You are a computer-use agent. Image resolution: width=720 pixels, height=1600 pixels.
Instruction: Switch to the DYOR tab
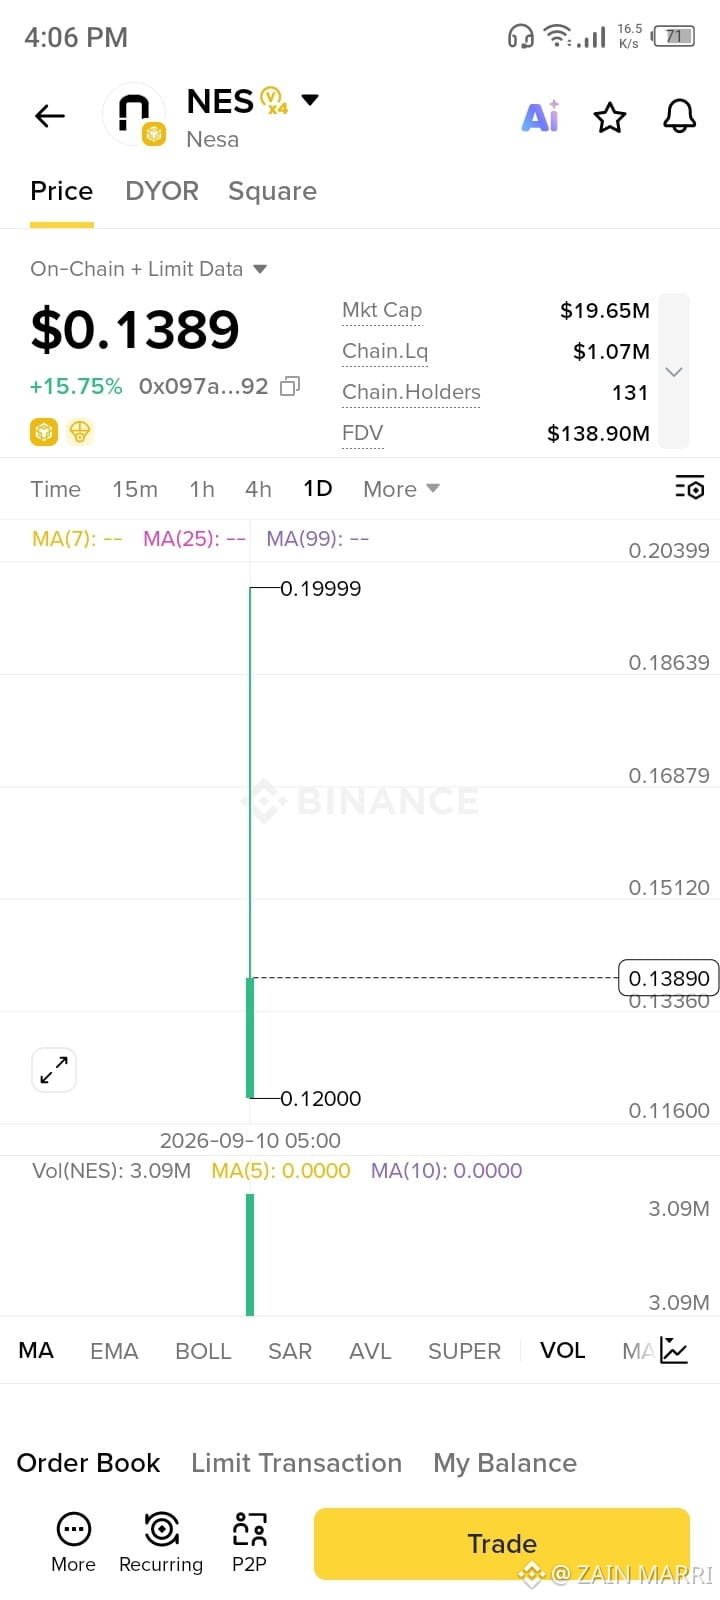pyautogui.click(x=162, y=191)
